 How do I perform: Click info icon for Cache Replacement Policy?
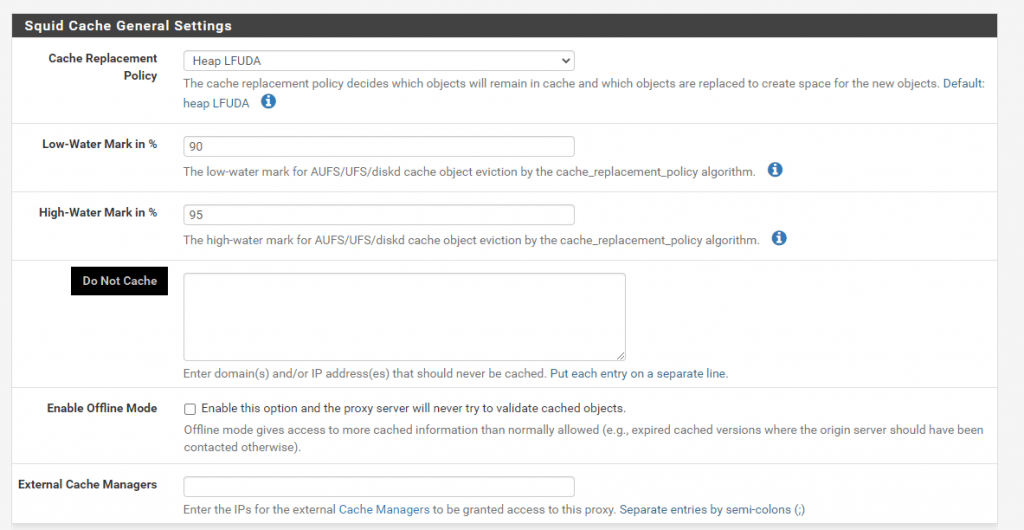click(268, 102)
